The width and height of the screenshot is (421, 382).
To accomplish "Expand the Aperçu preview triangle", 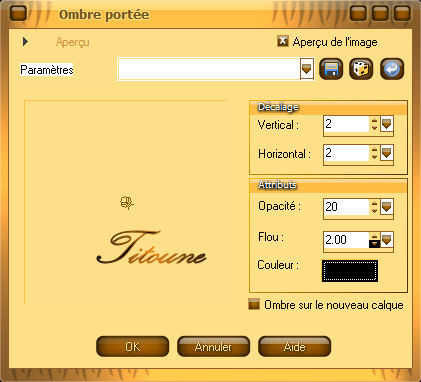I will coord(25,42).
